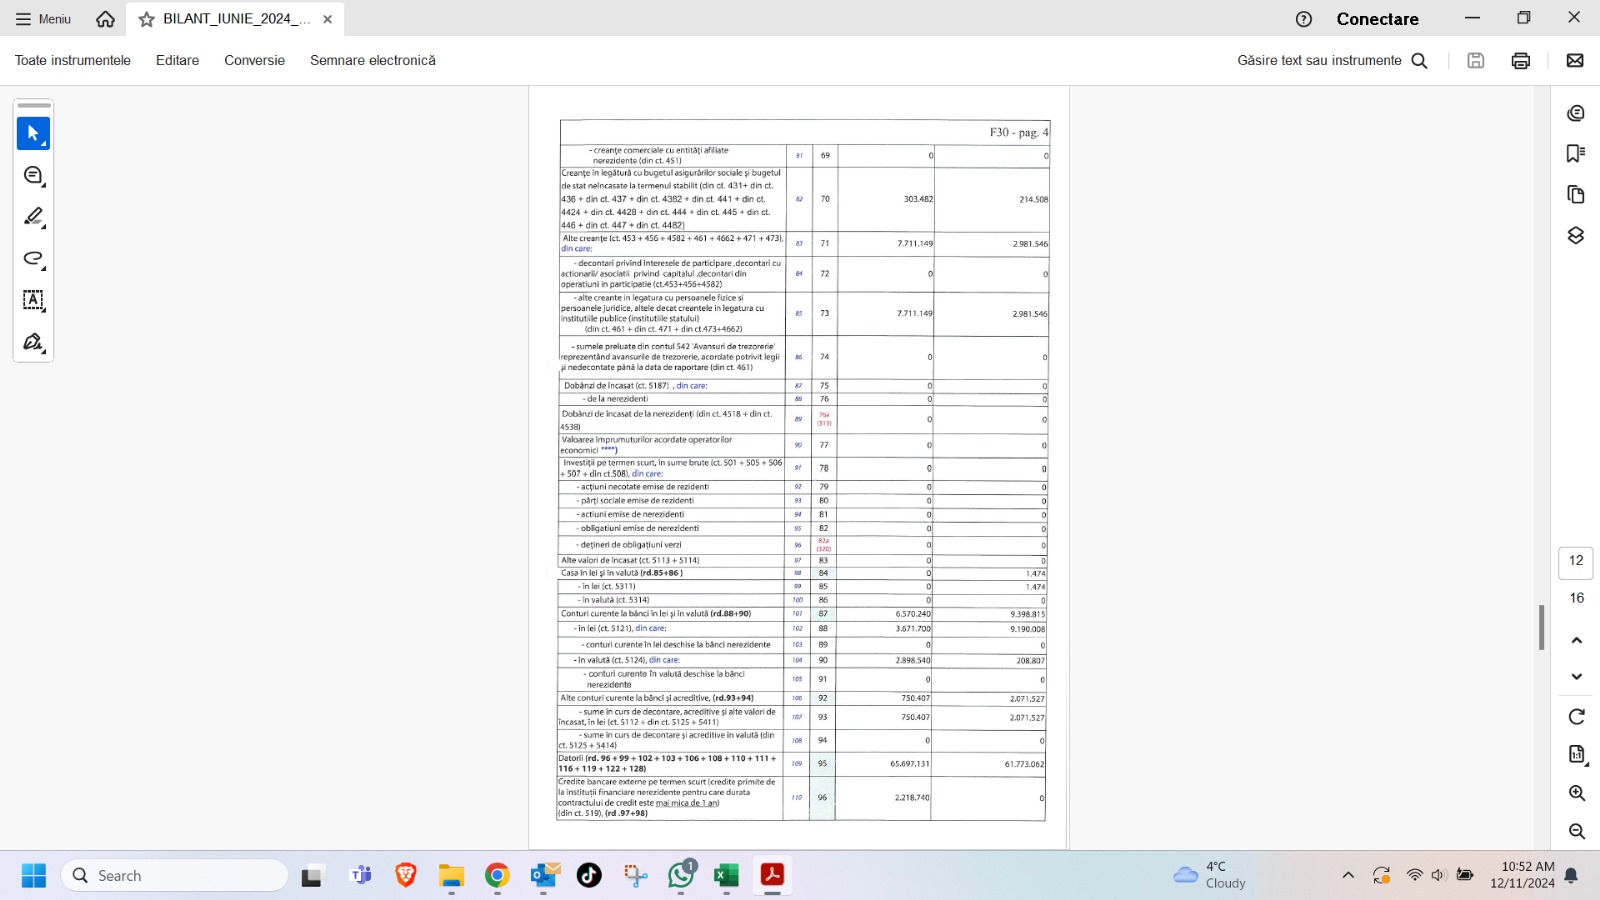This screenshot has height=900, width=1600.
Task: Open the Conversie menu item
Action: (x=254, y=61)
